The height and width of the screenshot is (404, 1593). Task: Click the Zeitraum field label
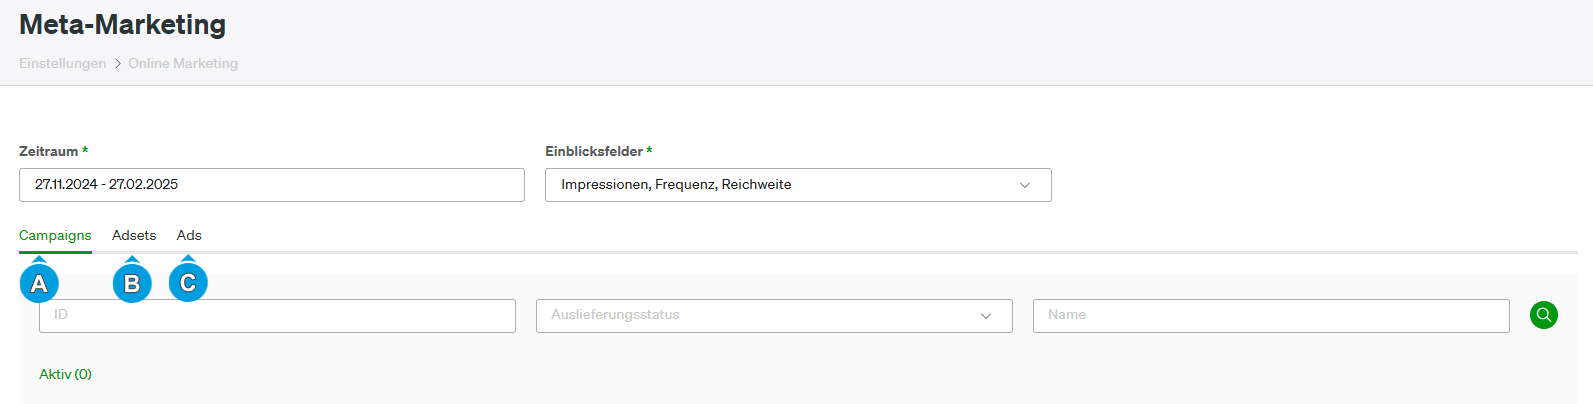(49, 151)
